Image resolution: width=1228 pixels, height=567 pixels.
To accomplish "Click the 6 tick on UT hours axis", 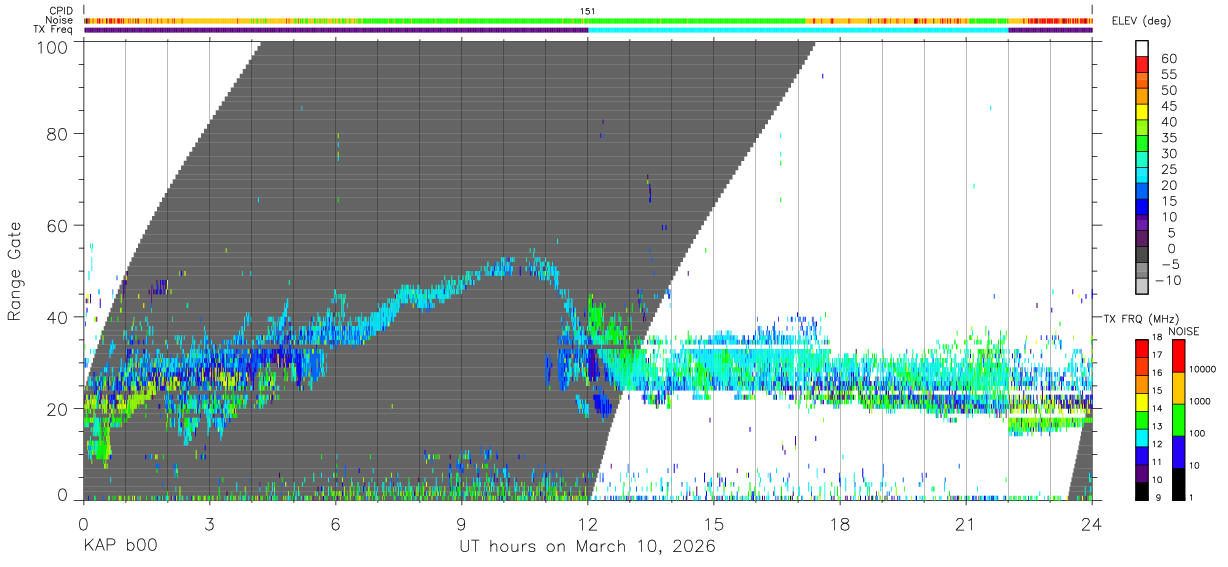I will click(335, 524).
